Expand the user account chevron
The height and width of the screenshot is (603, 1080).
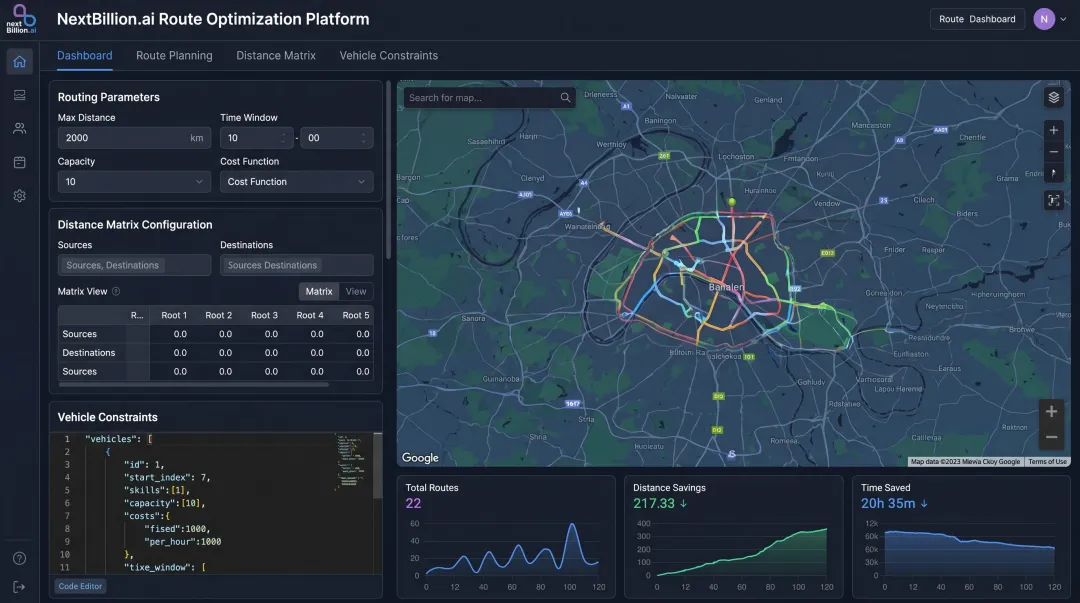pyautogui.click(x=1063, y=19)
